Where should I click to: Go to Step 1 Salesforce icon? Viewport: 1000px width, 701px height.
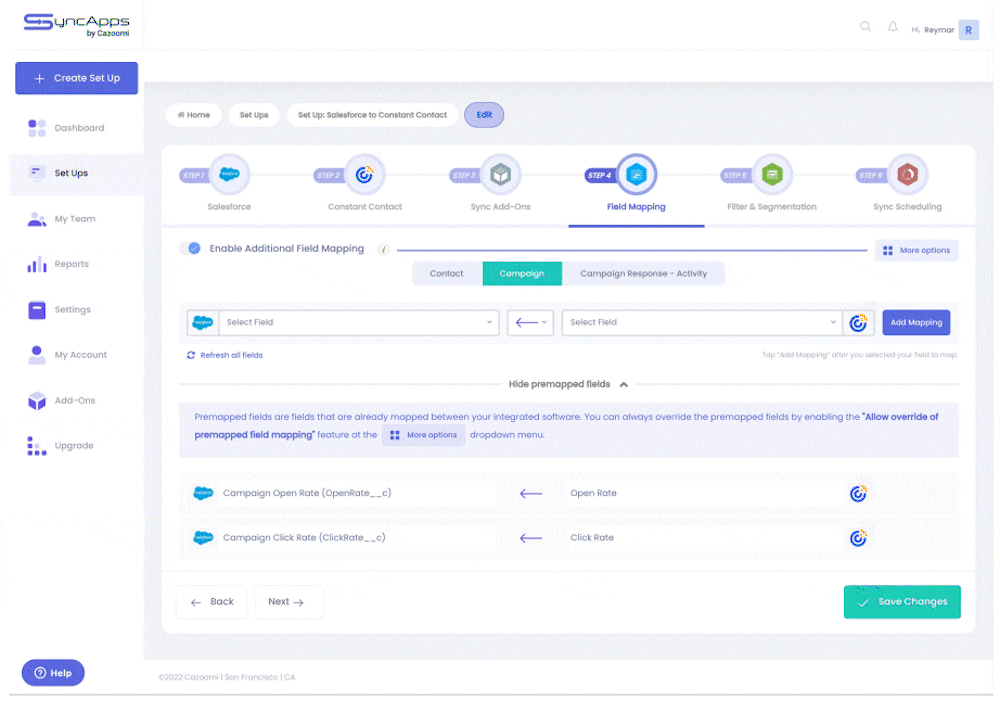229,174
